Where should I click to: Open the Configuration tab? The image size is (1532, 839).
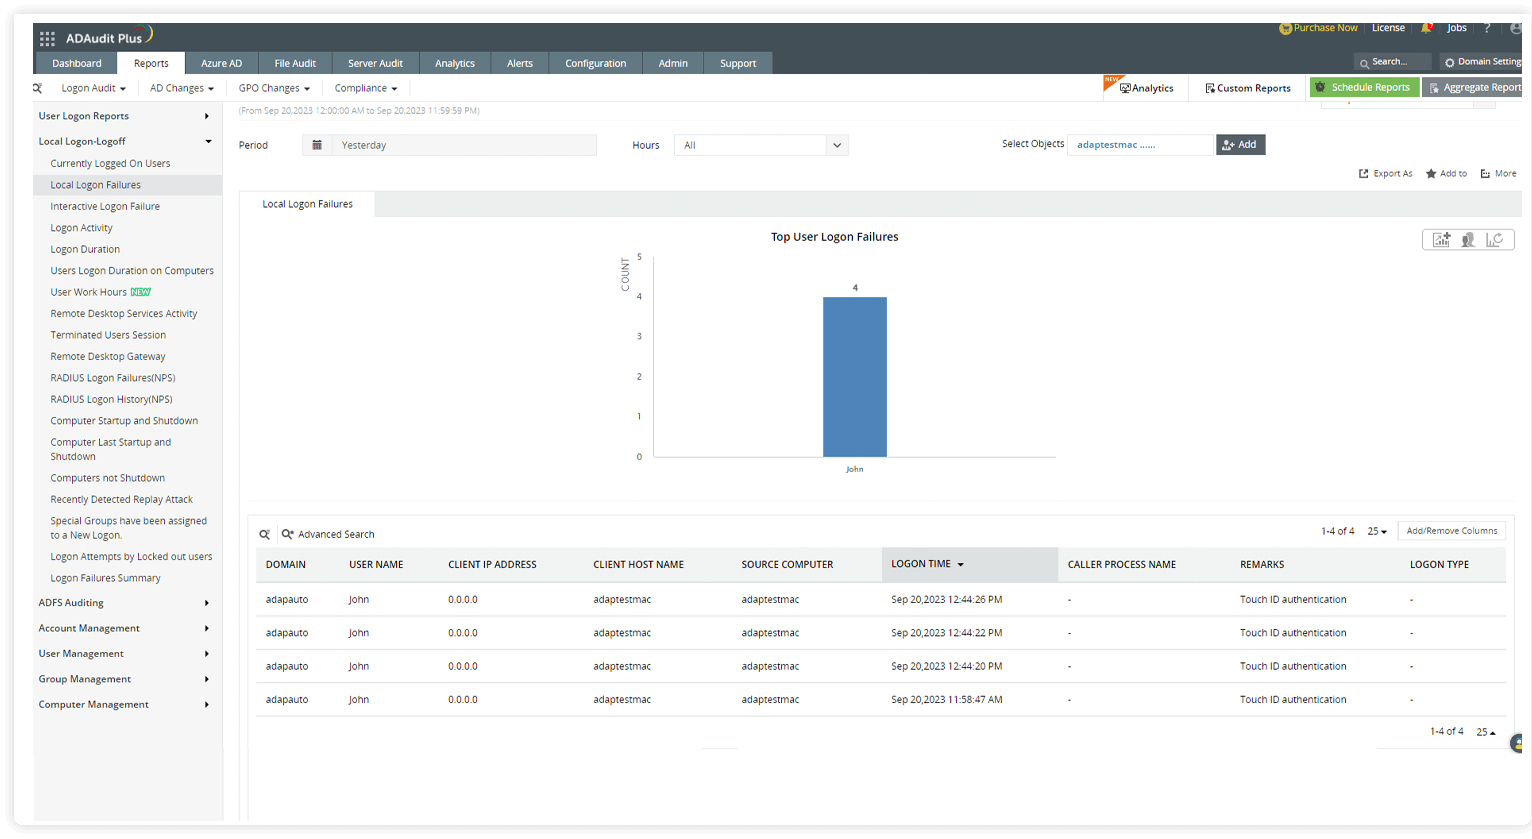(595, 63)
